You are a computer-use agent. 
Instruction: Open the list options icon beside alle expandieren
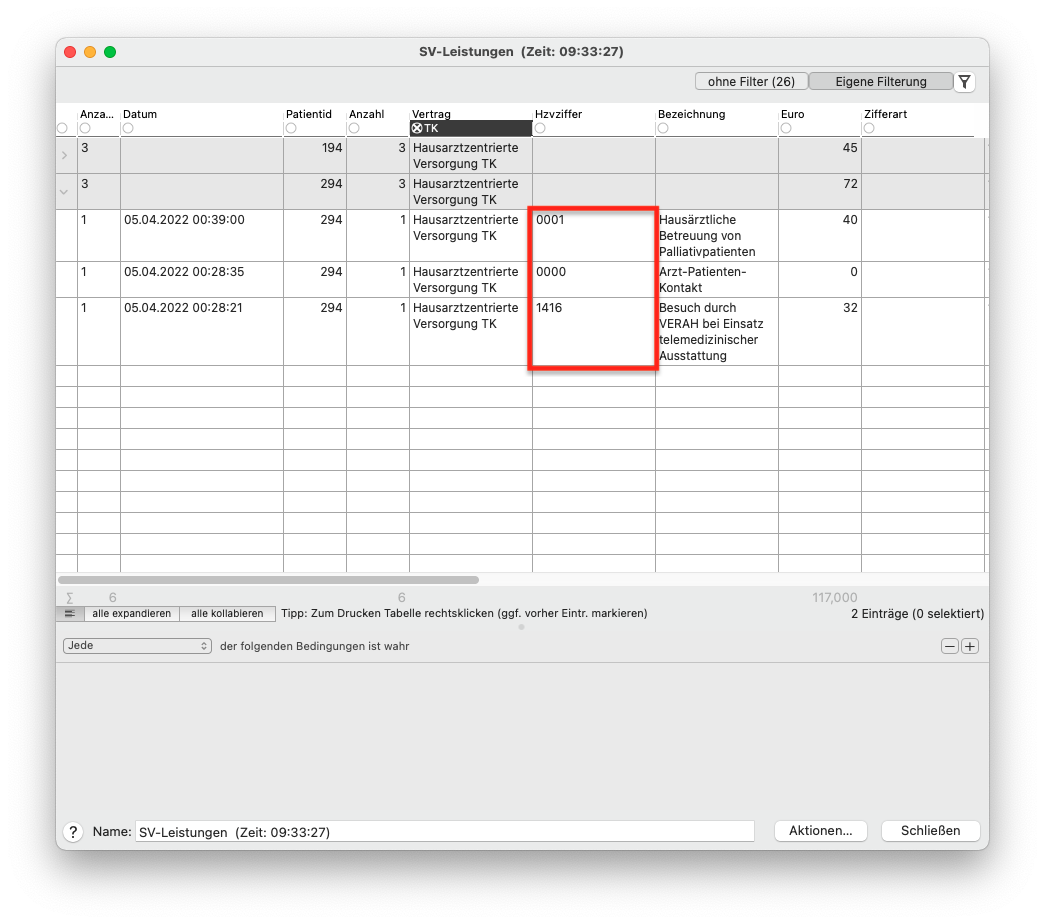(70, 613)
